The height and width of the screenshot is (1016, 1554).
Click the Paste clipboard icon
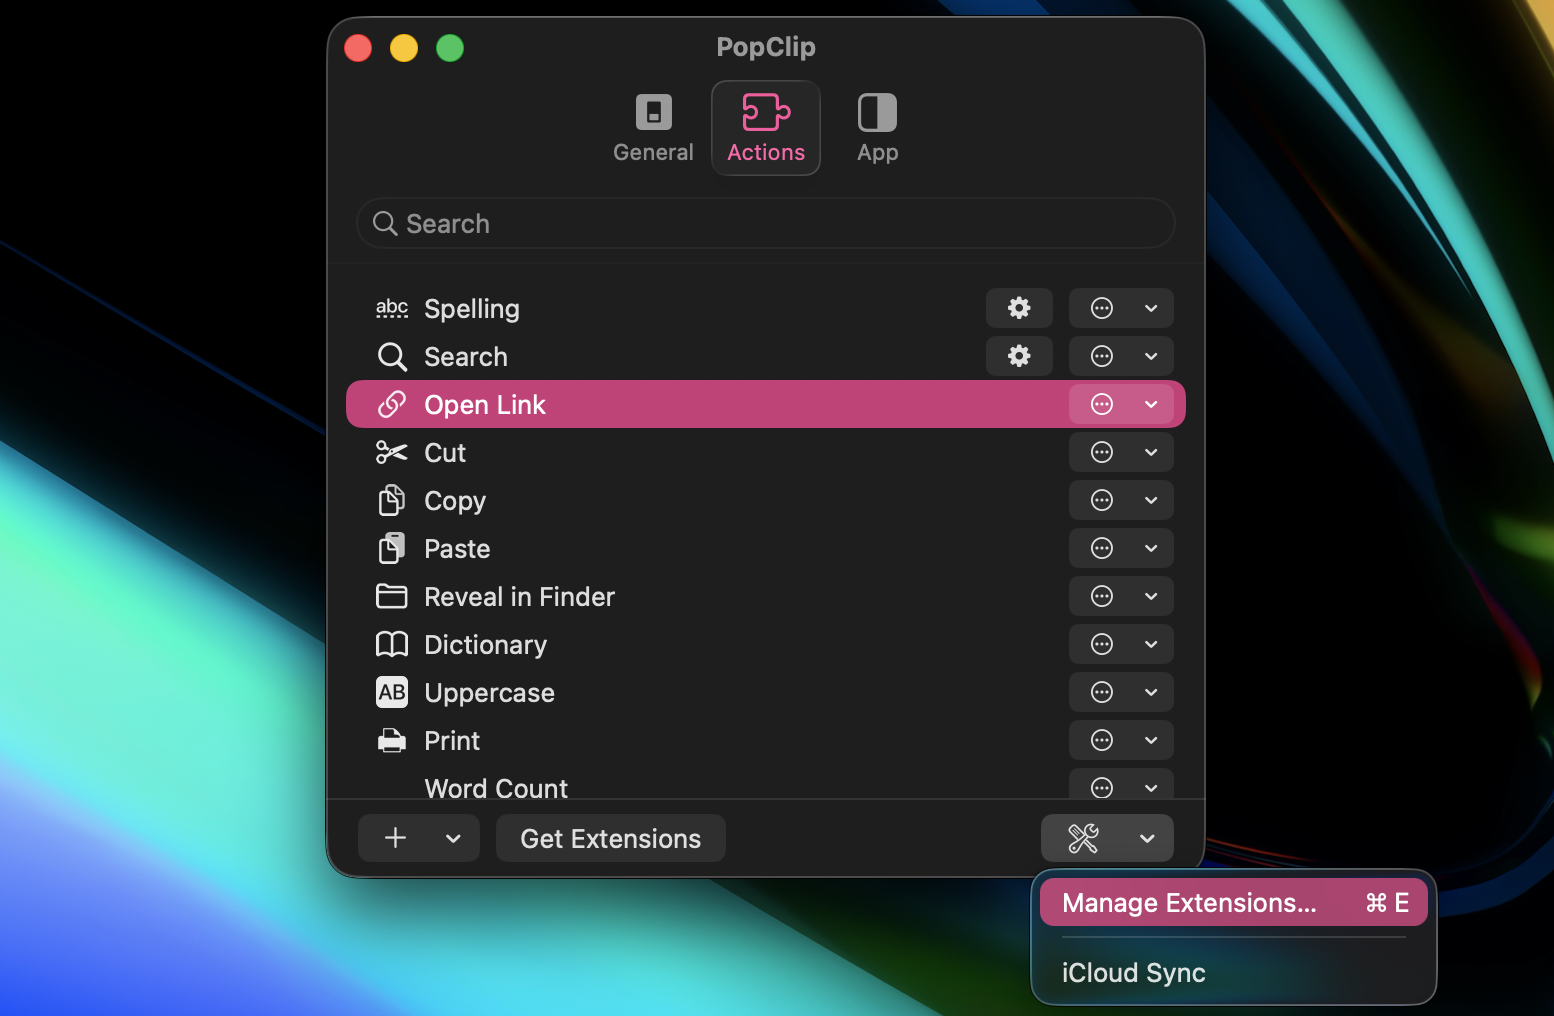point(392,548)
